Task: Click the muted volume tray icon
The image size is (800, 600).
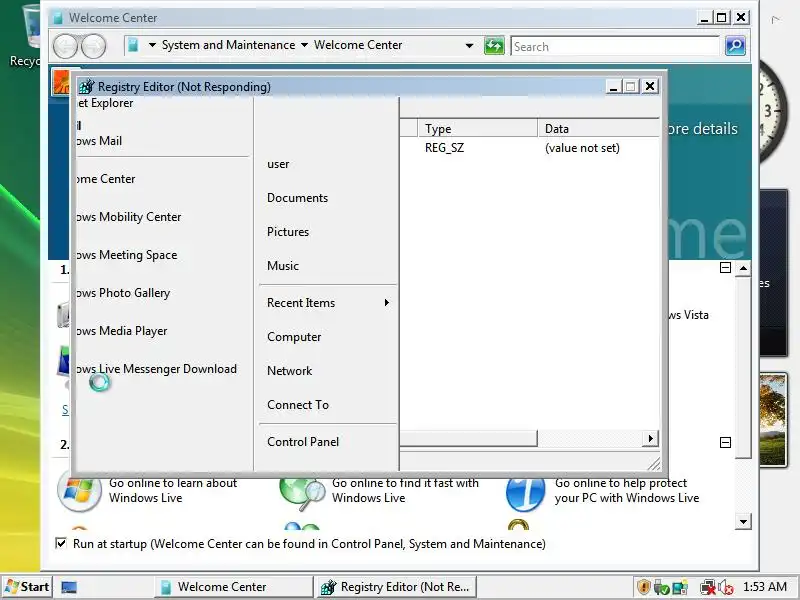Action: coord(726,587)
